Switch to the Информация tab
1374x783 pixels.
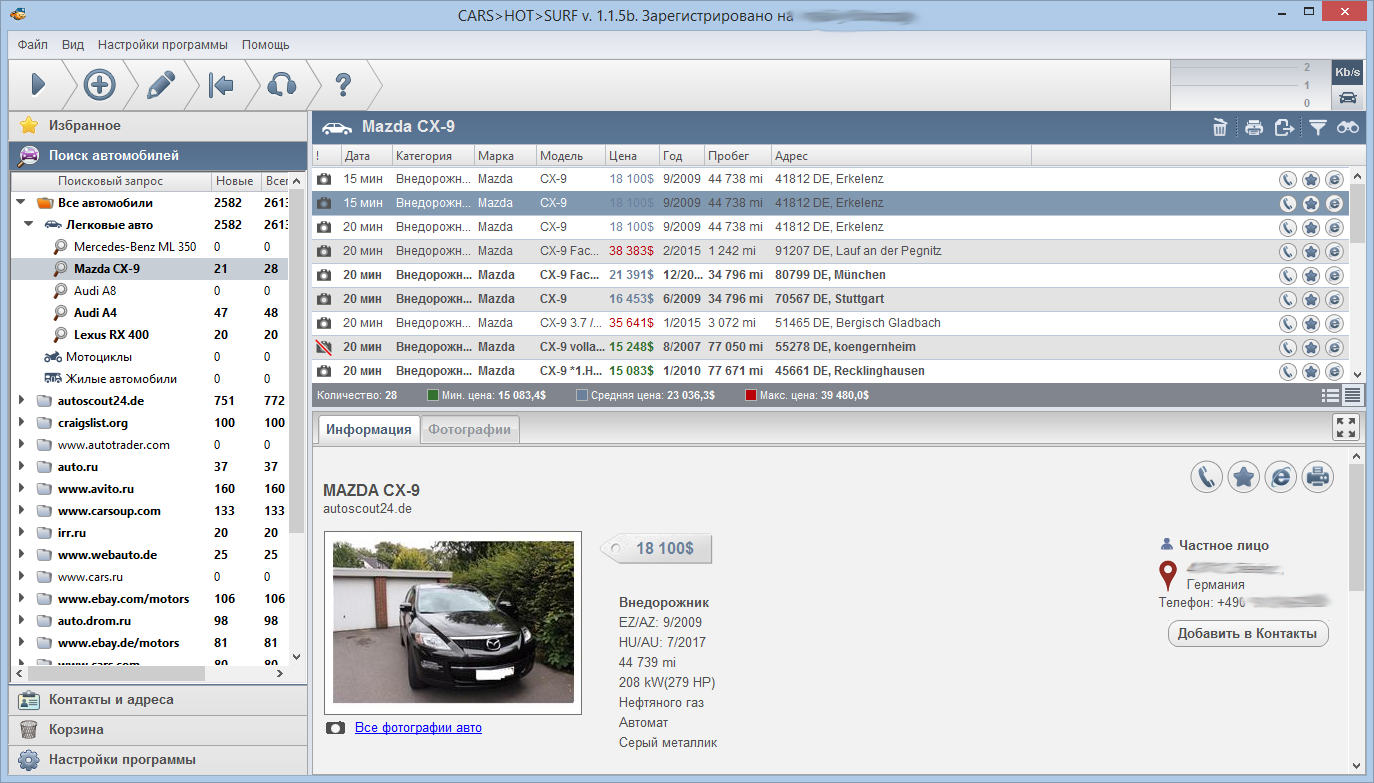click(x=369, y=429)
